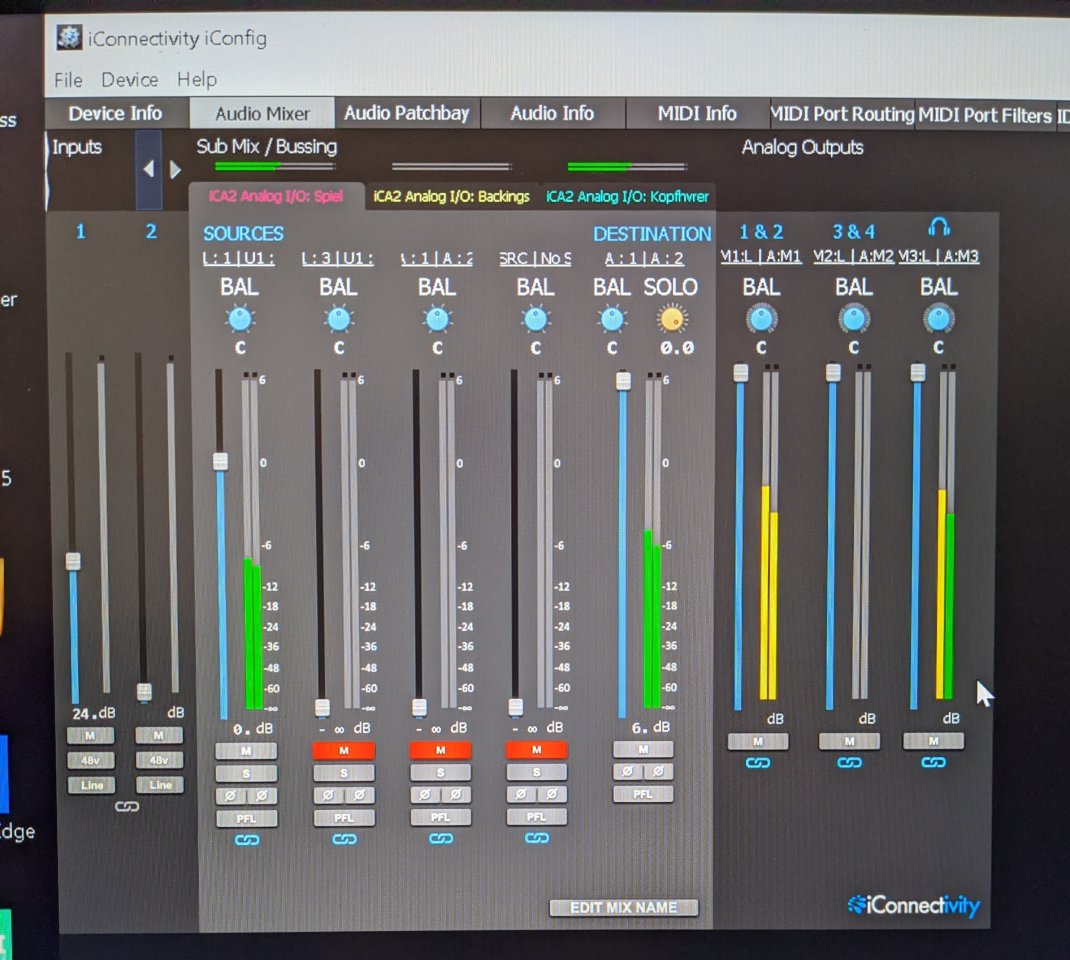Open output selector M2:L|A:M2
Viewport: 1070px width, 960px height.
(853, 256)
